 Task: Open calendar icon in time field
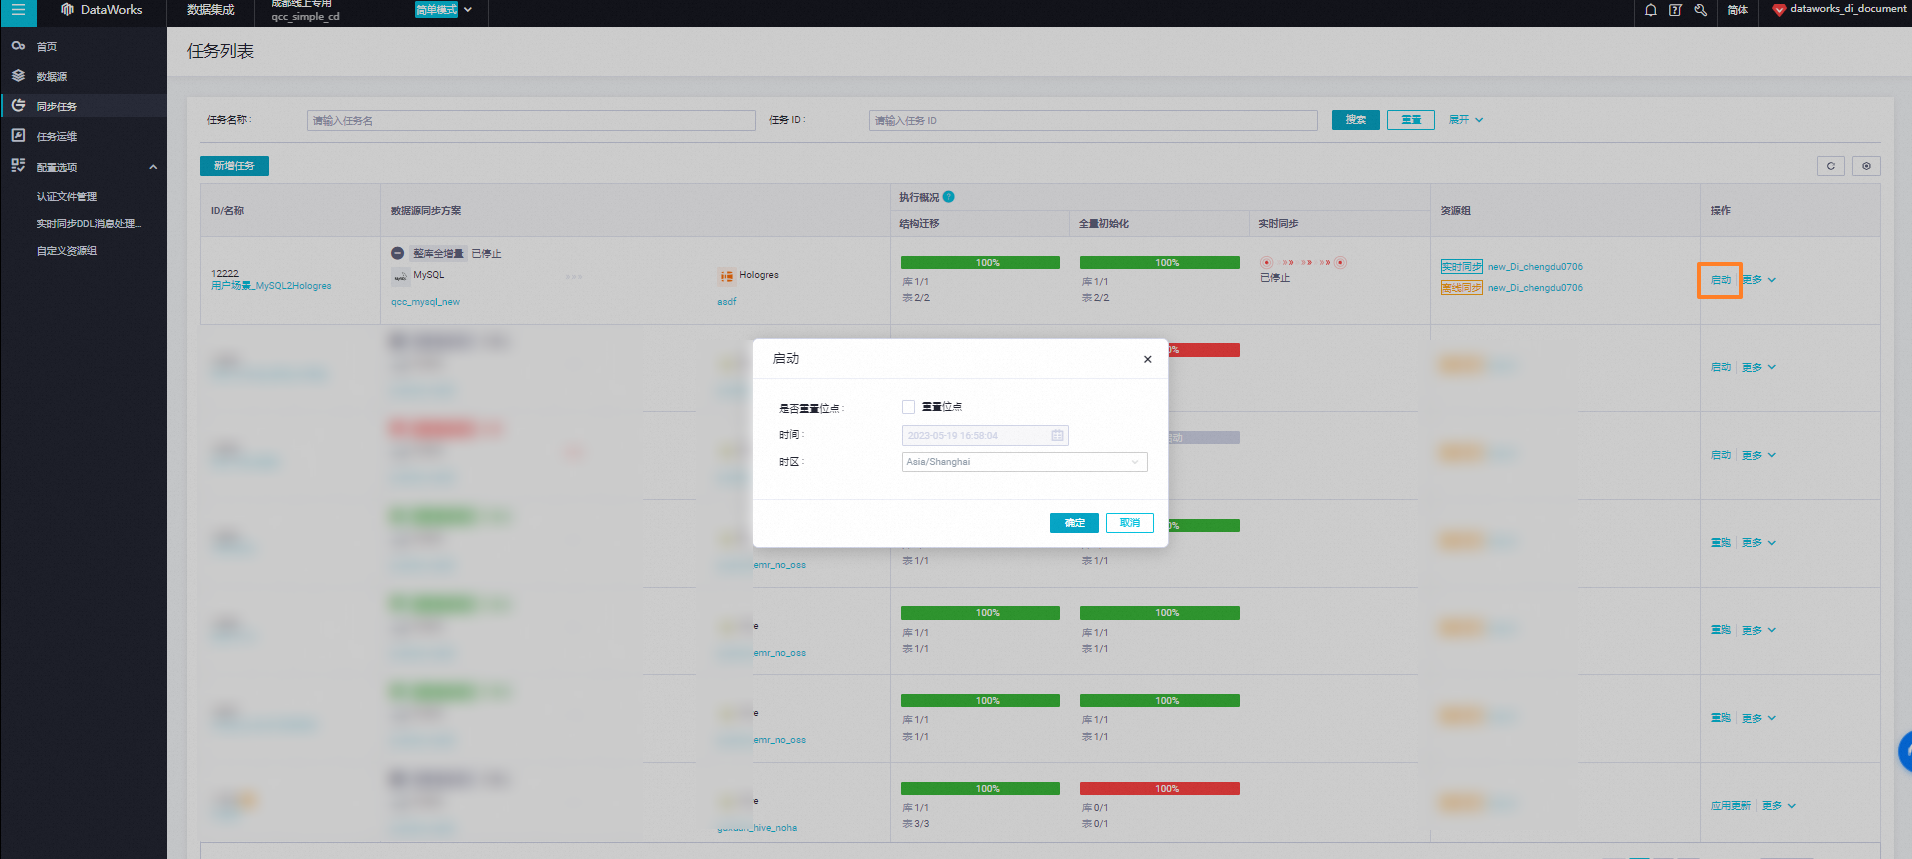click(x=1057, y=435)
